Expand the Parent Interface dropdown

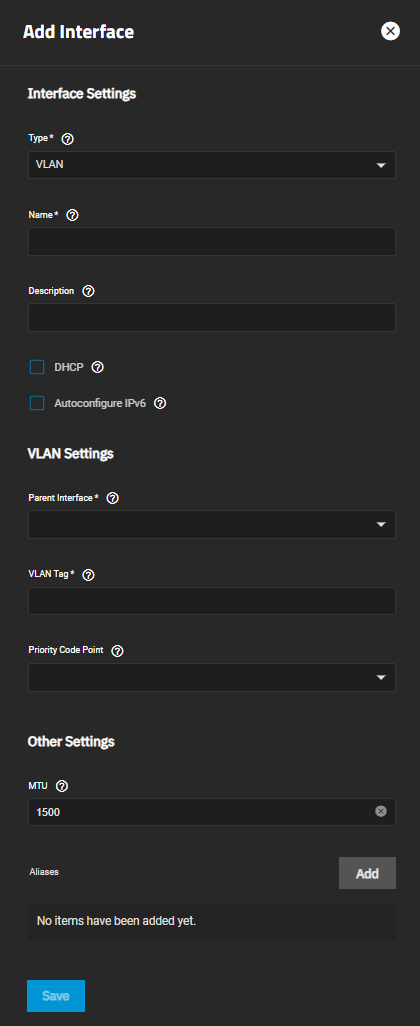[212, 525]
